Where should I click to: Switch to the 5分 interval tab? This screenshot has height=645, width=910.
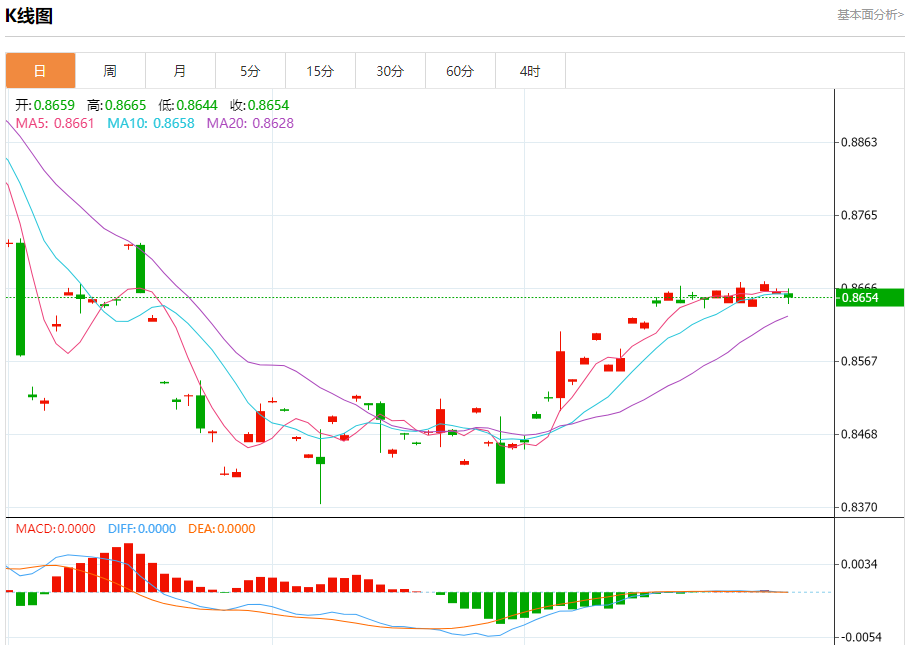(x=250, y=71)
